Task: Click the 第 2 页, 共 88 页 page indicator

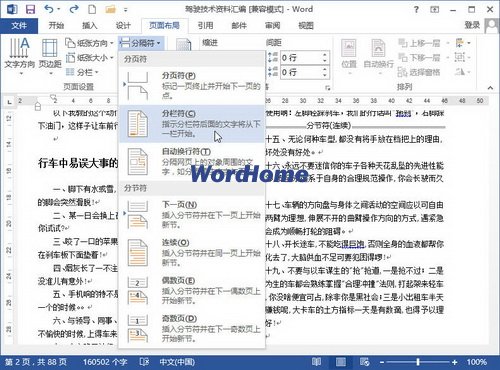Action: coord(35,362)
